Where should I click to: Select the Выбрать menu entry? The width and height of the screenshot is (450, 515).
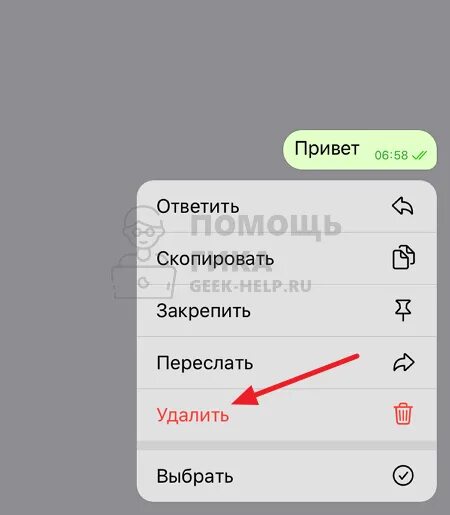click(x=287, y=476)
